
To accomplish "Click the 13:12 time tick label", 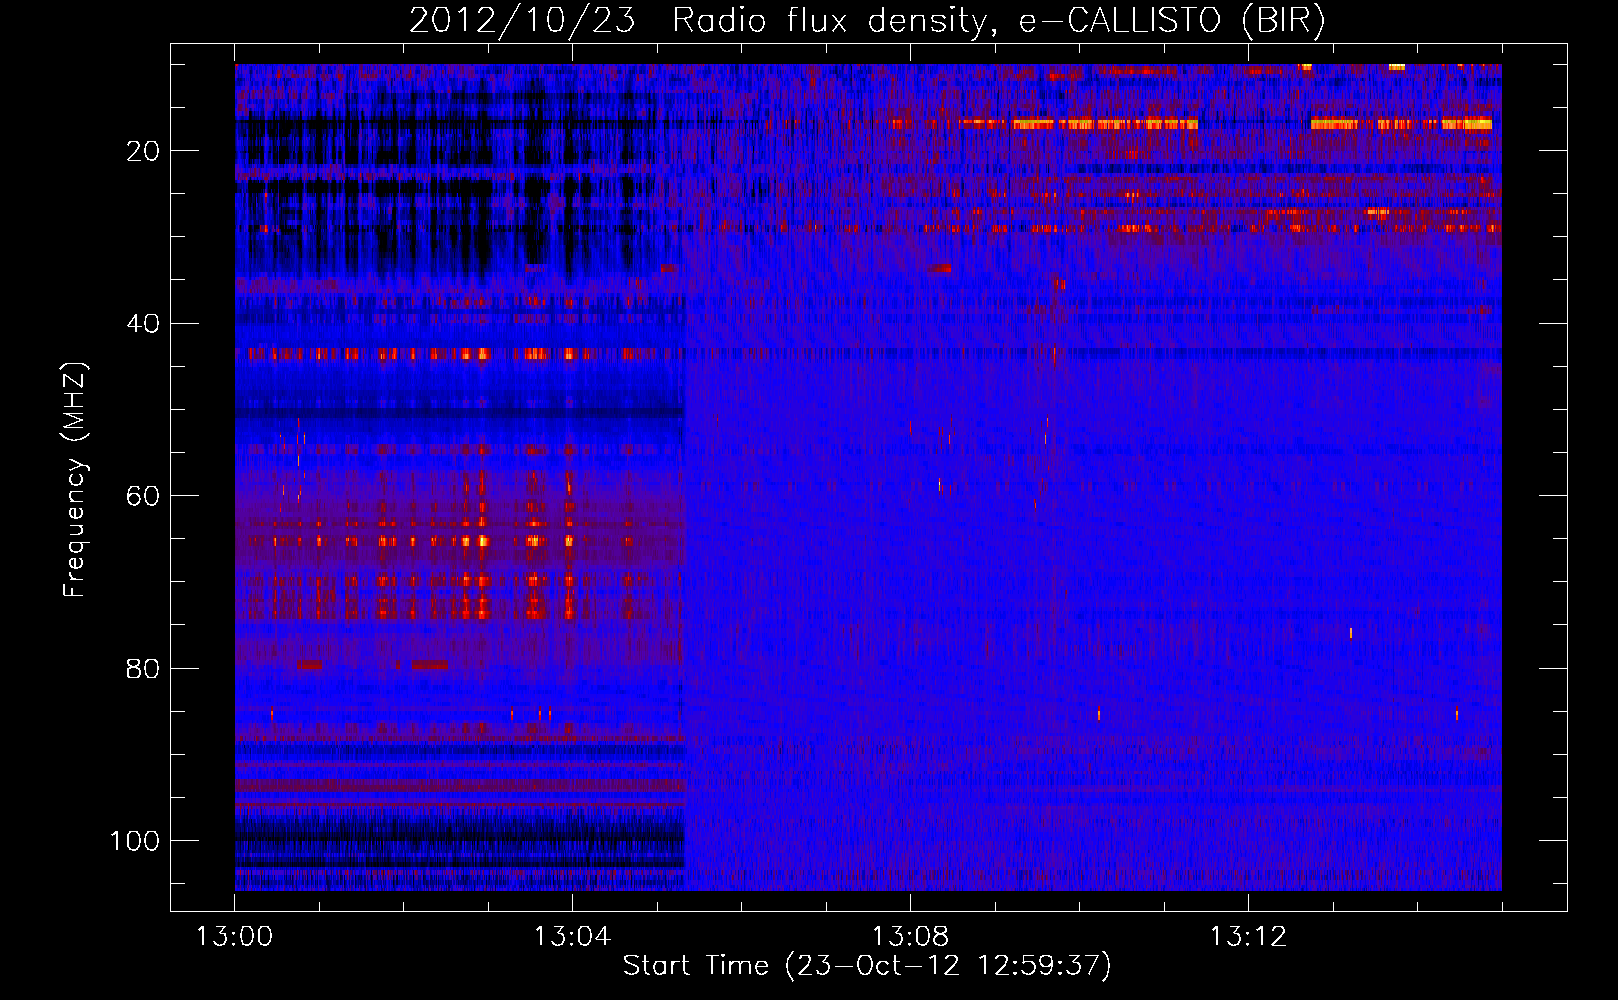I will point(1248,937).
